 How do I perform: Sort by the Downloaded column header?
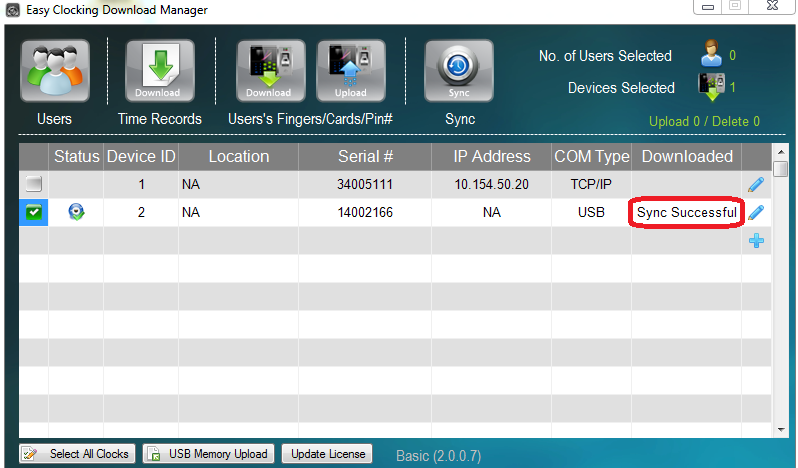(x=687, y=156)
